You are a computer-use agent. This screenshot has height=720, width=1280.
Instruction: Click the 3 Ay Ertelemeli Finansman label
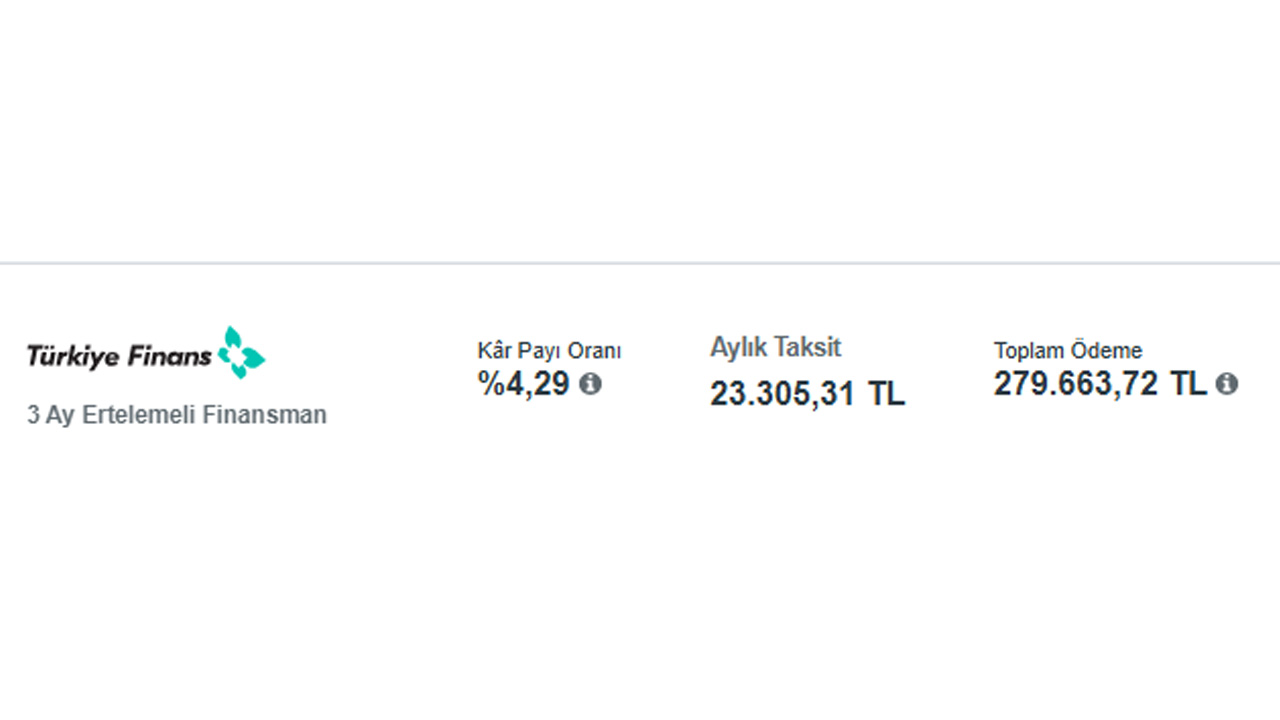pyautogui.click(x=177, y=415)
